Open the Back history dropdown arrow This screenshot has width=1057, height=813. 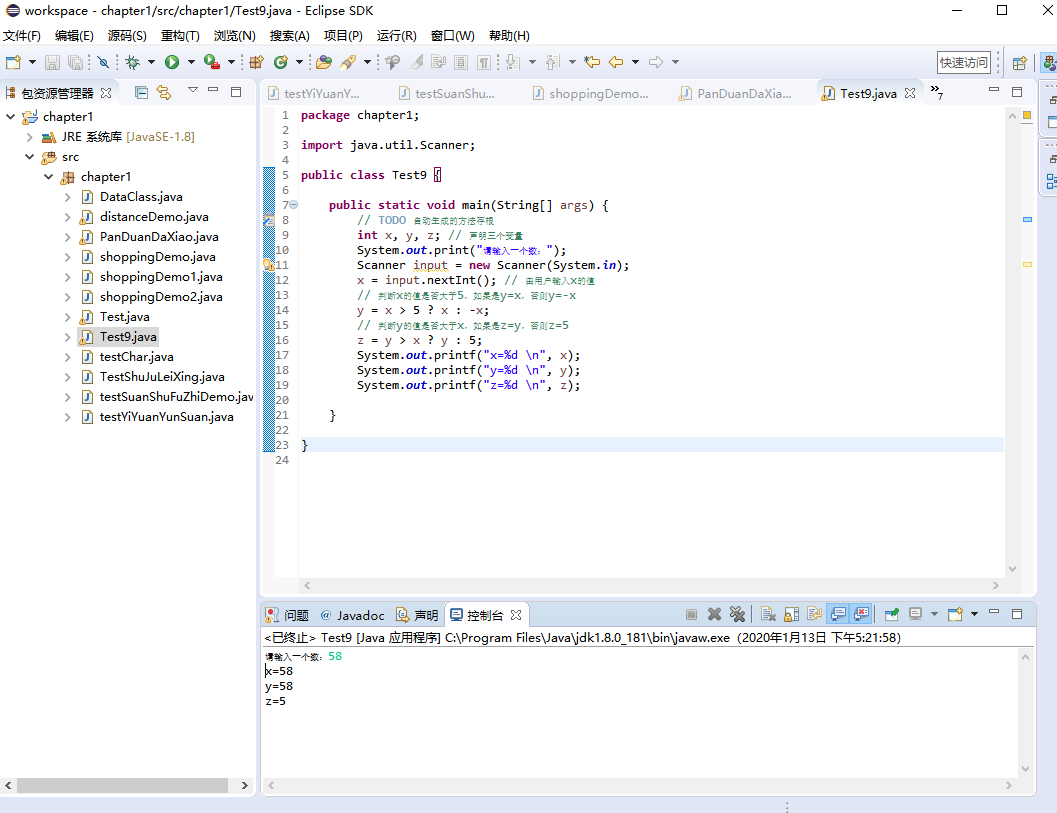click(635, 62)
